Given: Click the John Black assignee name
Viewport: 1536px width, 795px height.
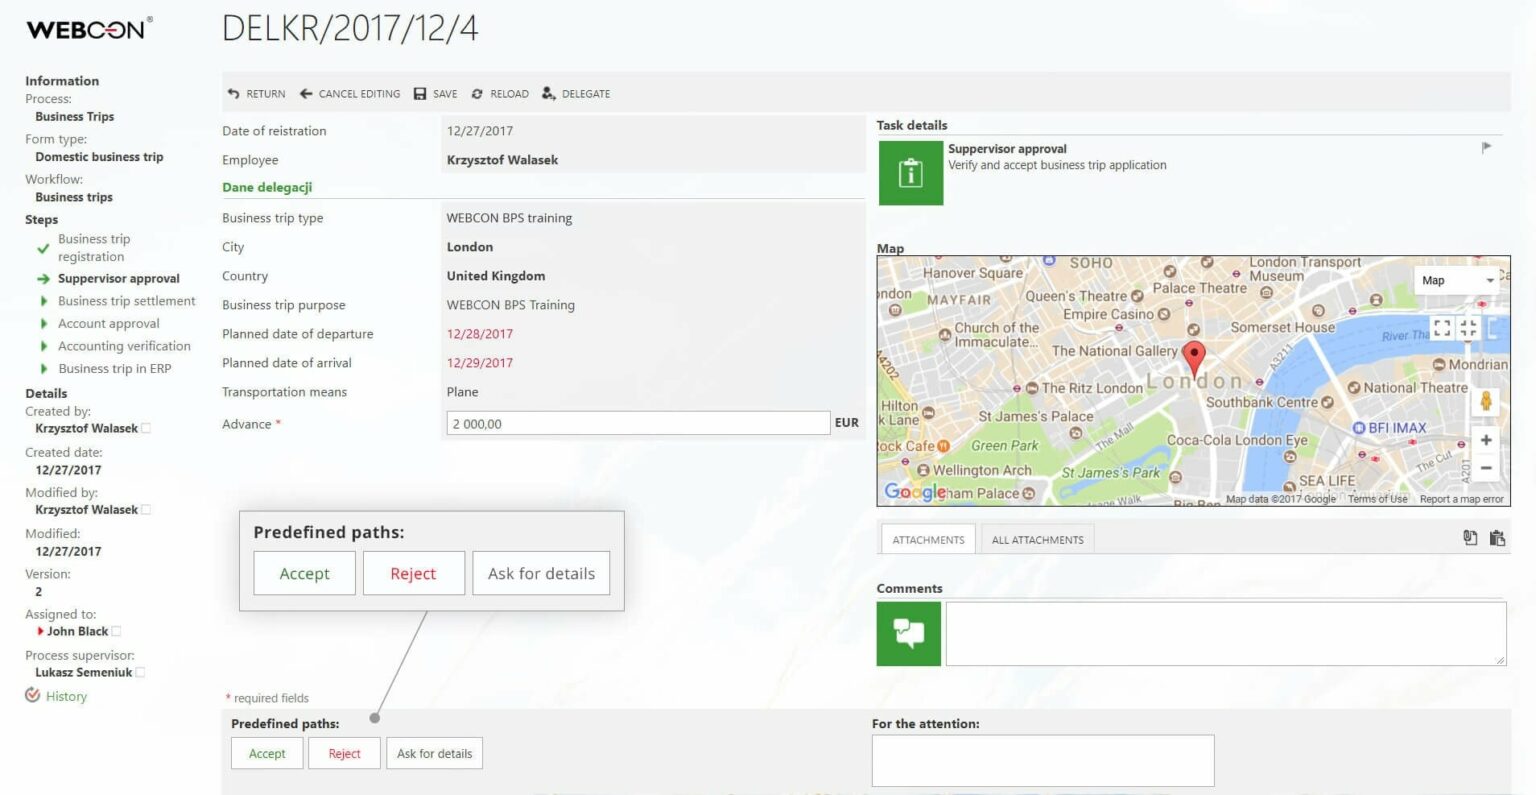Looking at the screenshot, I should (x=77, y=631).
